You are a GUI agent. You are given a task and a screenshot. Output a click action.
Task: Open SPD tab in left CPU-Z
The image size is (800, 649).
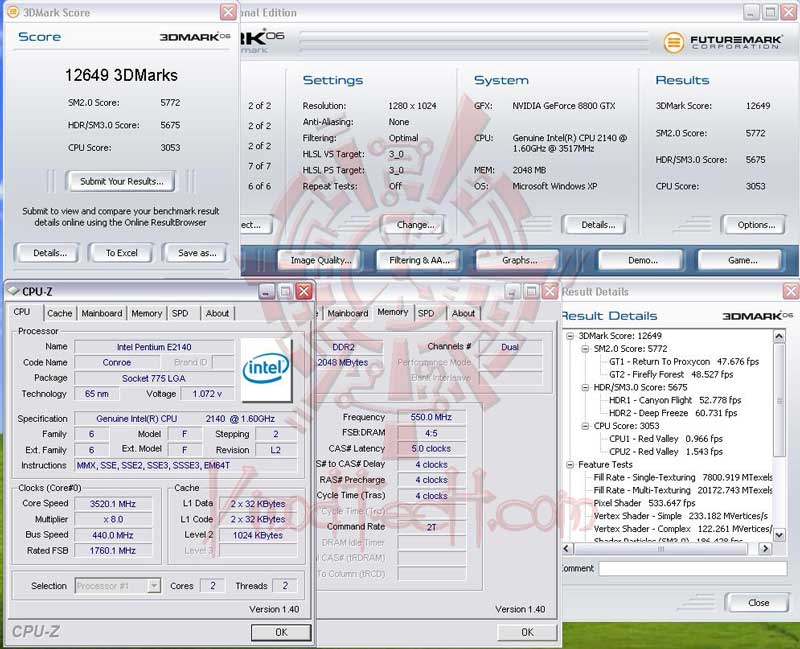(x=180, y=313)
